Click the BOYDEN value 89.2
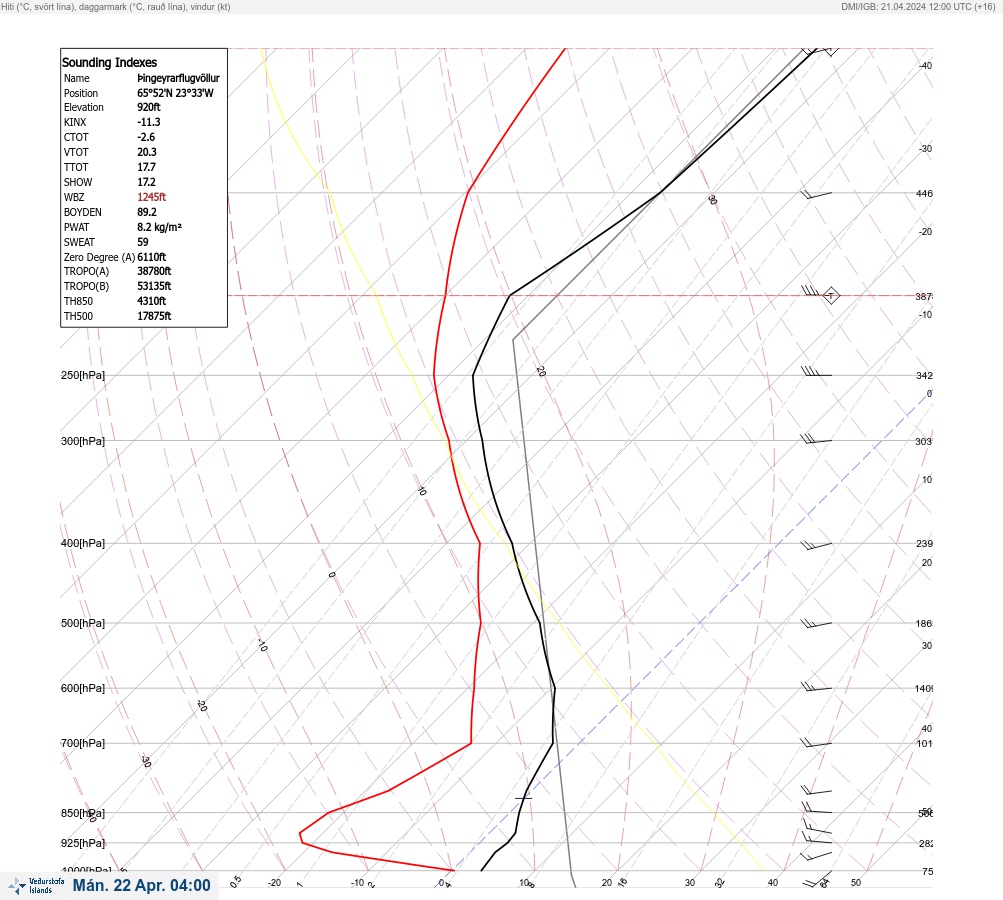Image resolution: width=1003 pixels, height=900 pixels. click(x=146, y=212)
